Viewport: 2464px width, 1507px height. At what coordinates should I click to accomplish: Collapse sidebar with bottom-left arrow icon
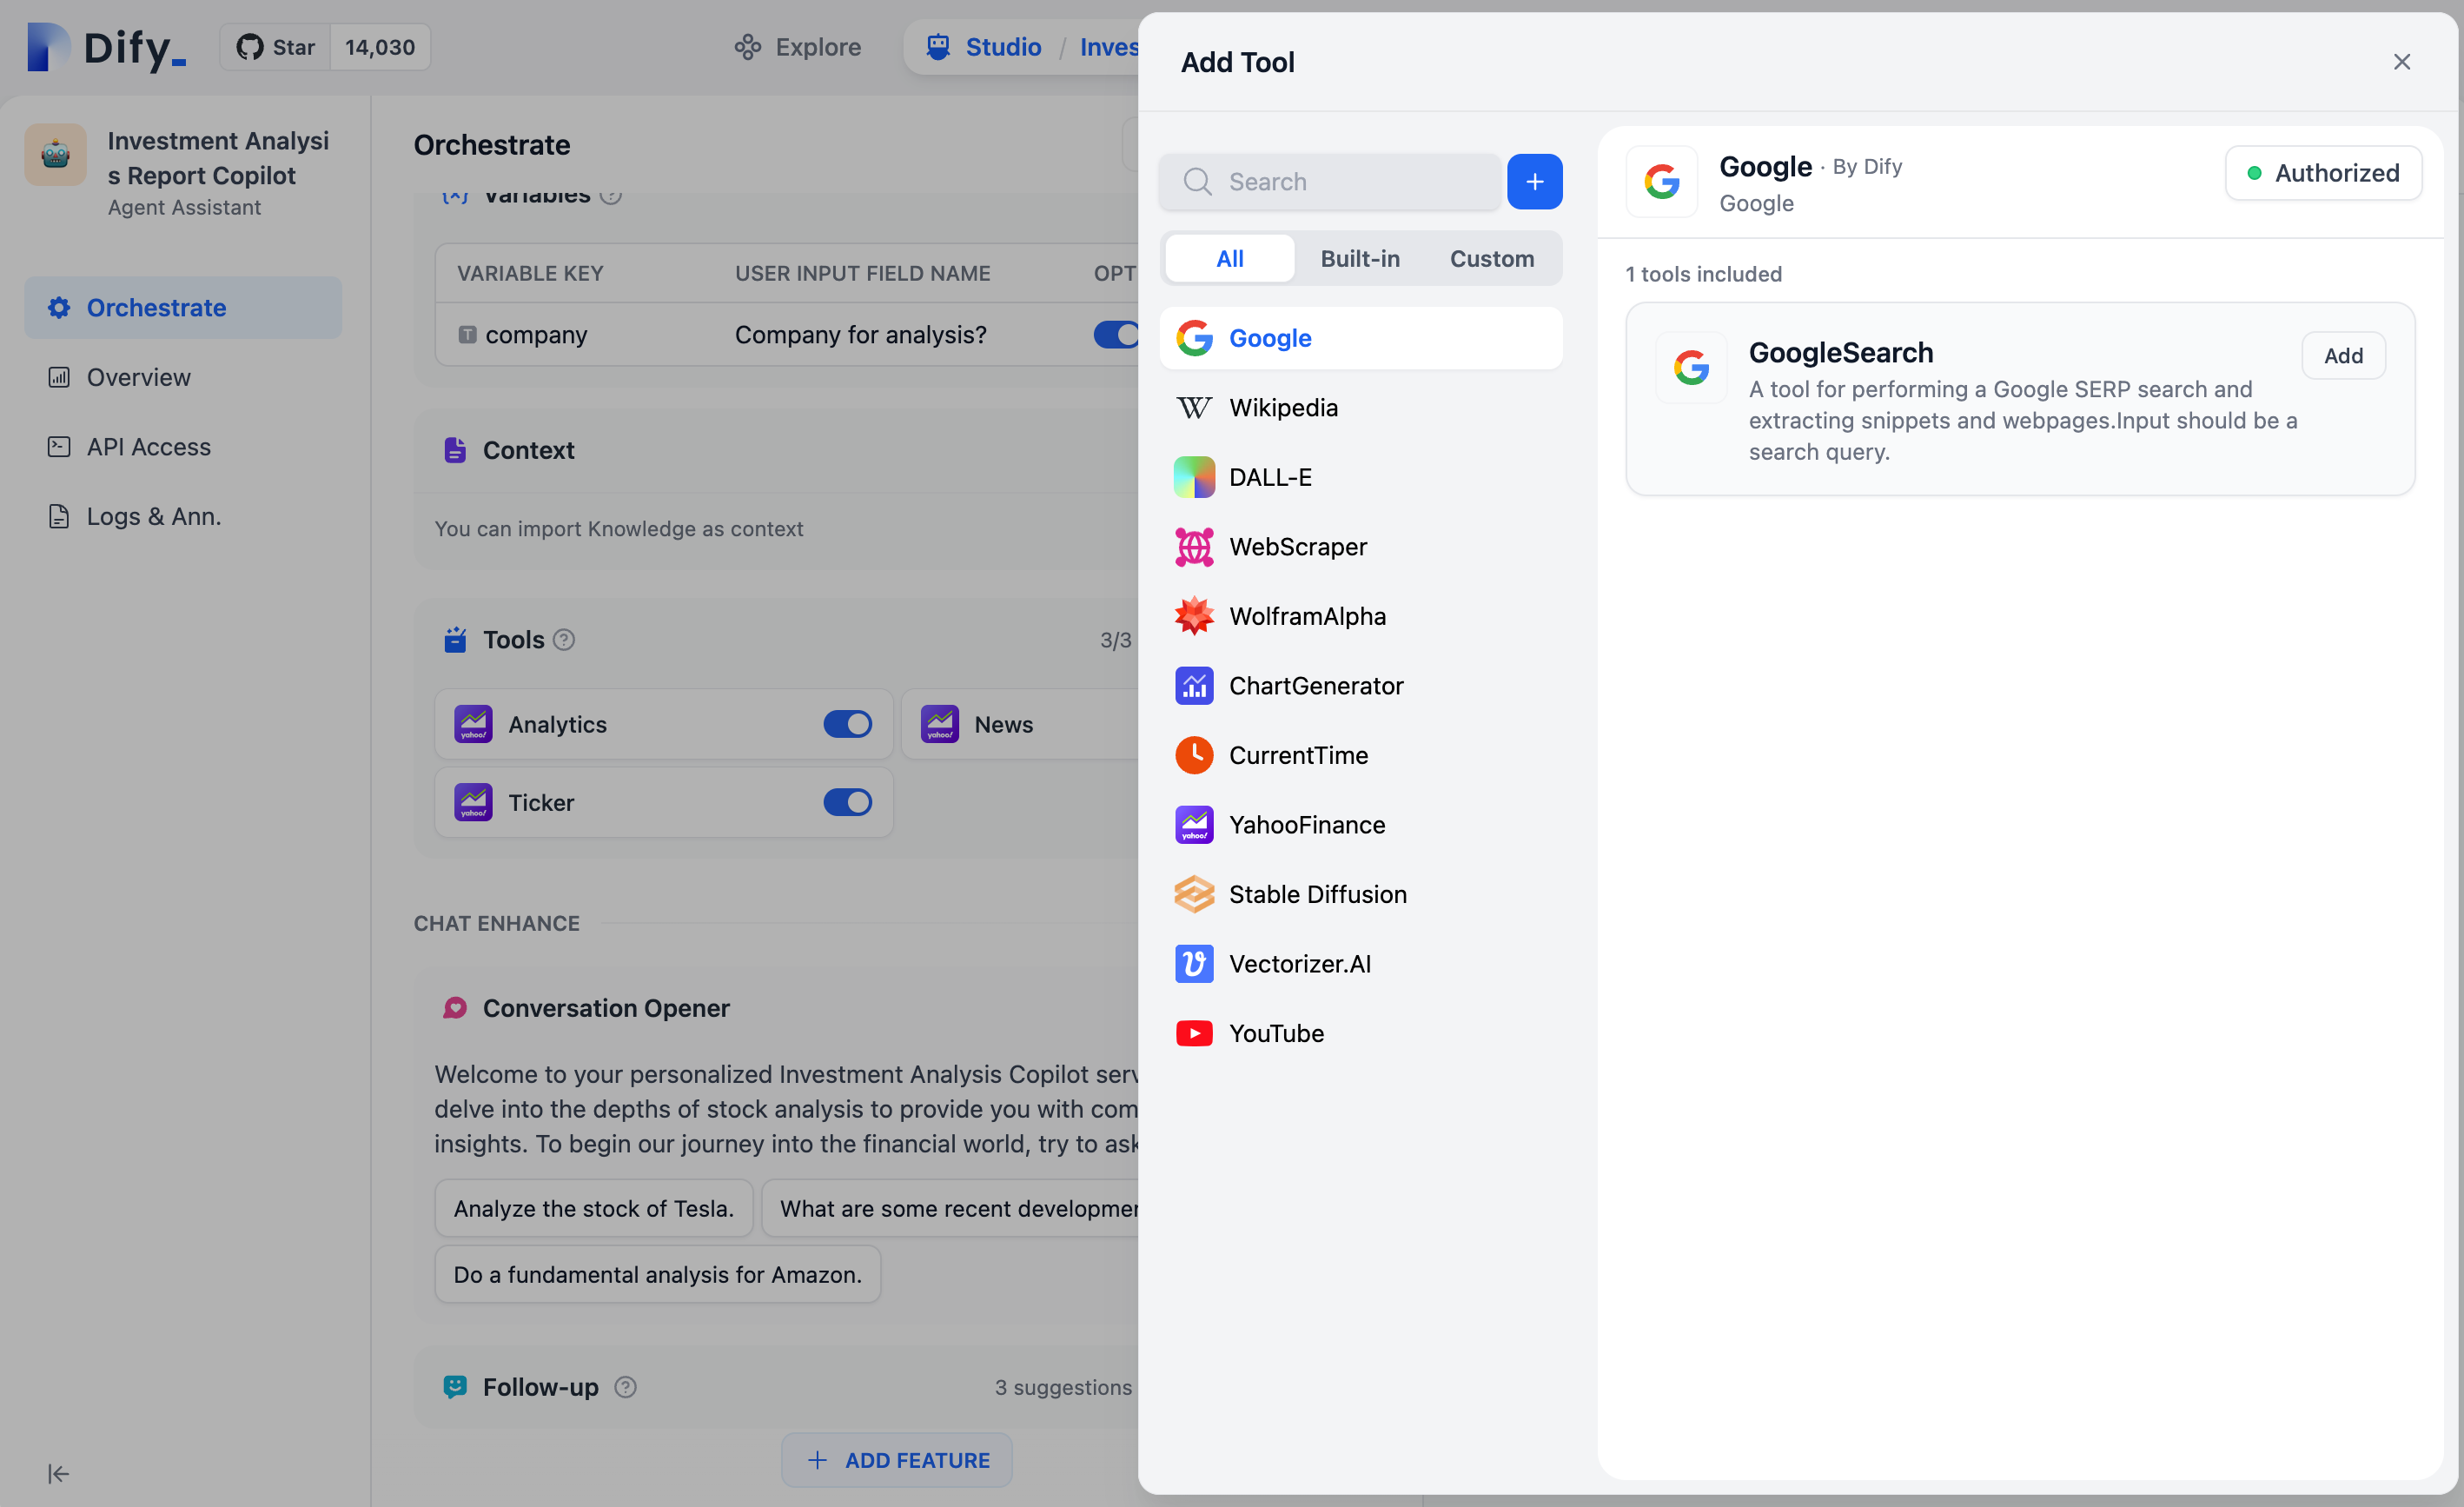pos(58,1473)
